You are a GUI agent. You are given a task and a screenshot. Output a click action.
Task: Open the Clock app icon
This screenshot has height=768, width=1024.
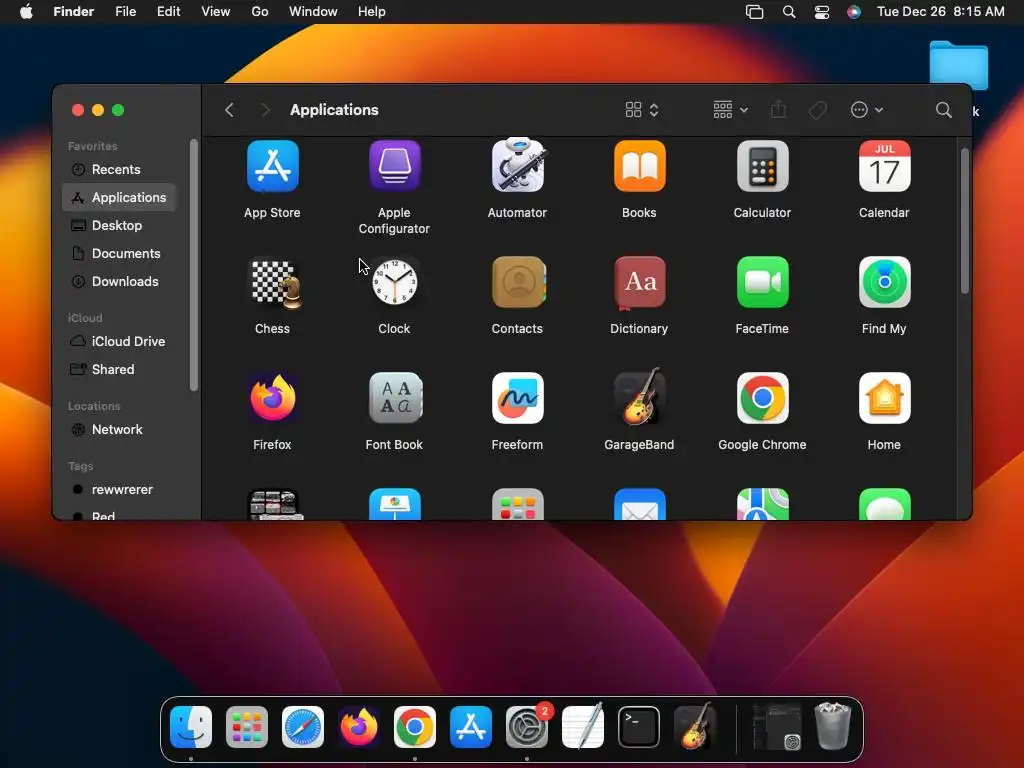click(394, 282)
